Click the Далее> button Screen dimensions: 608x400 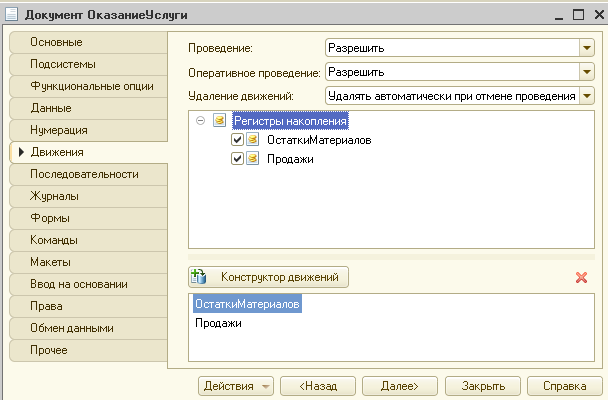point(400,386)
